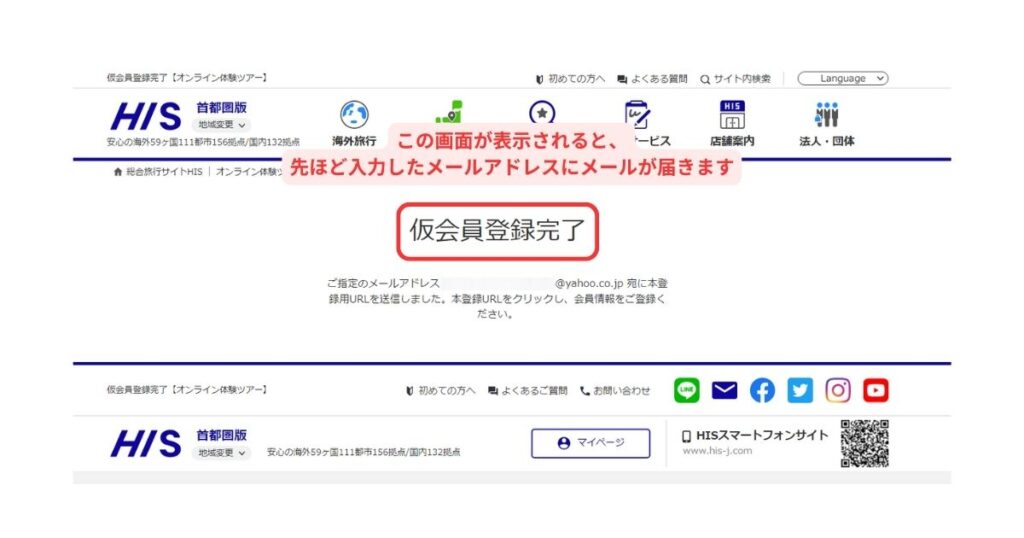
Task: Click the HISスマートフォンサイト link
Action: (754, 435)
